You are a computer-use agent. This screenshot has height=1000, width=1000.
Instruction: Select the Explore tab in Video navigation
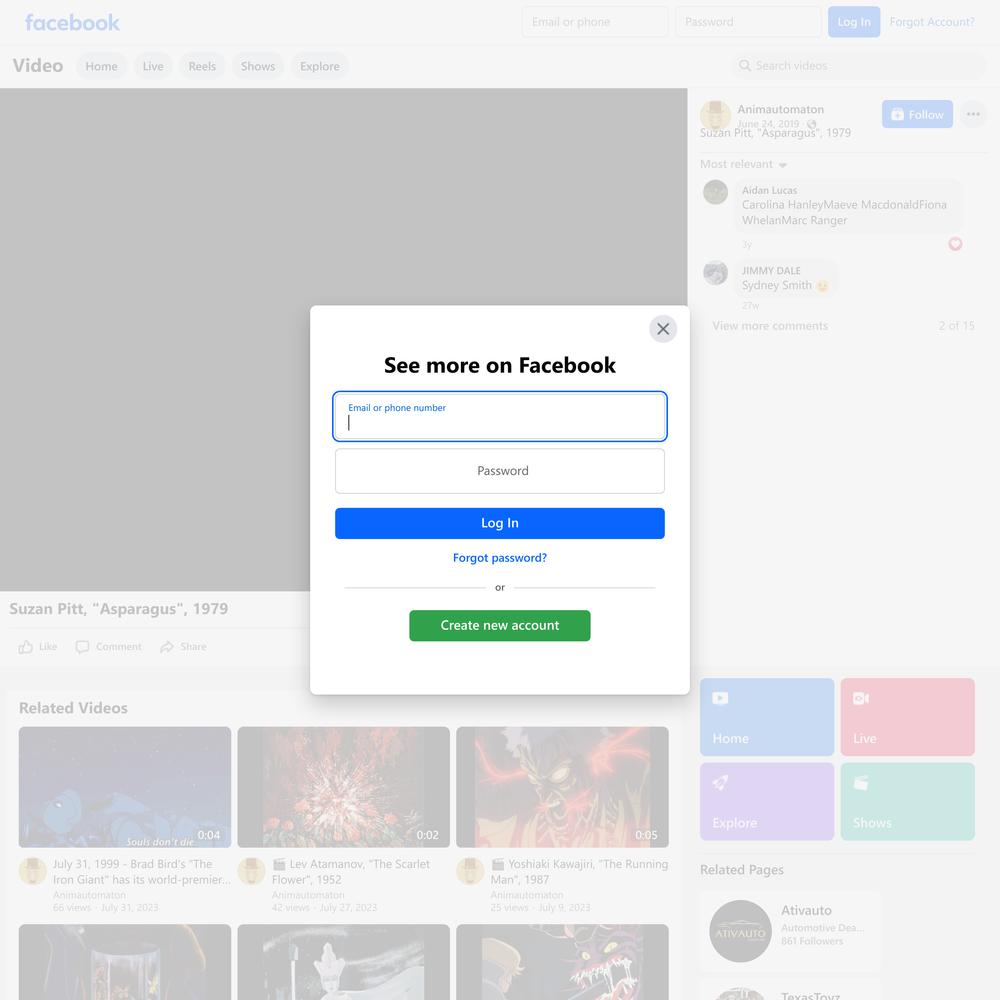point(320,66)
